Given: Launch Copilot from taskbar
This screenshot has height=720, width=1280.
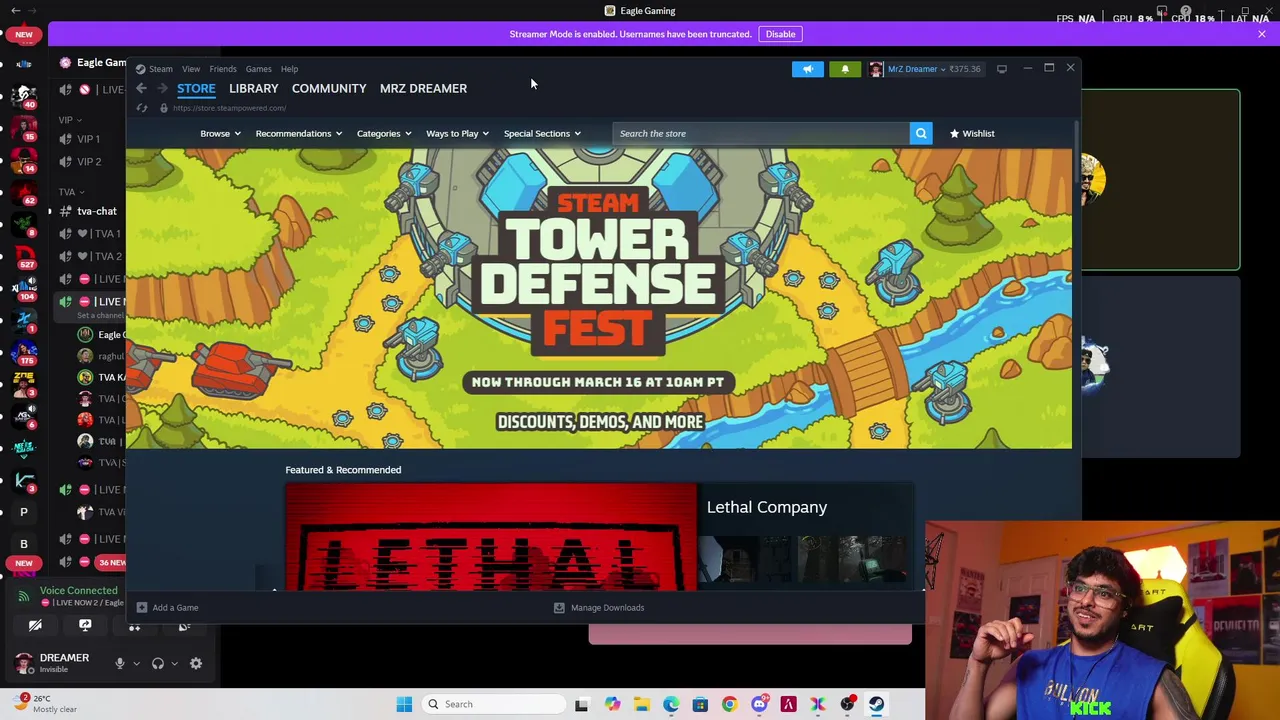Looking at the screenshot, I should coord(612,704).
